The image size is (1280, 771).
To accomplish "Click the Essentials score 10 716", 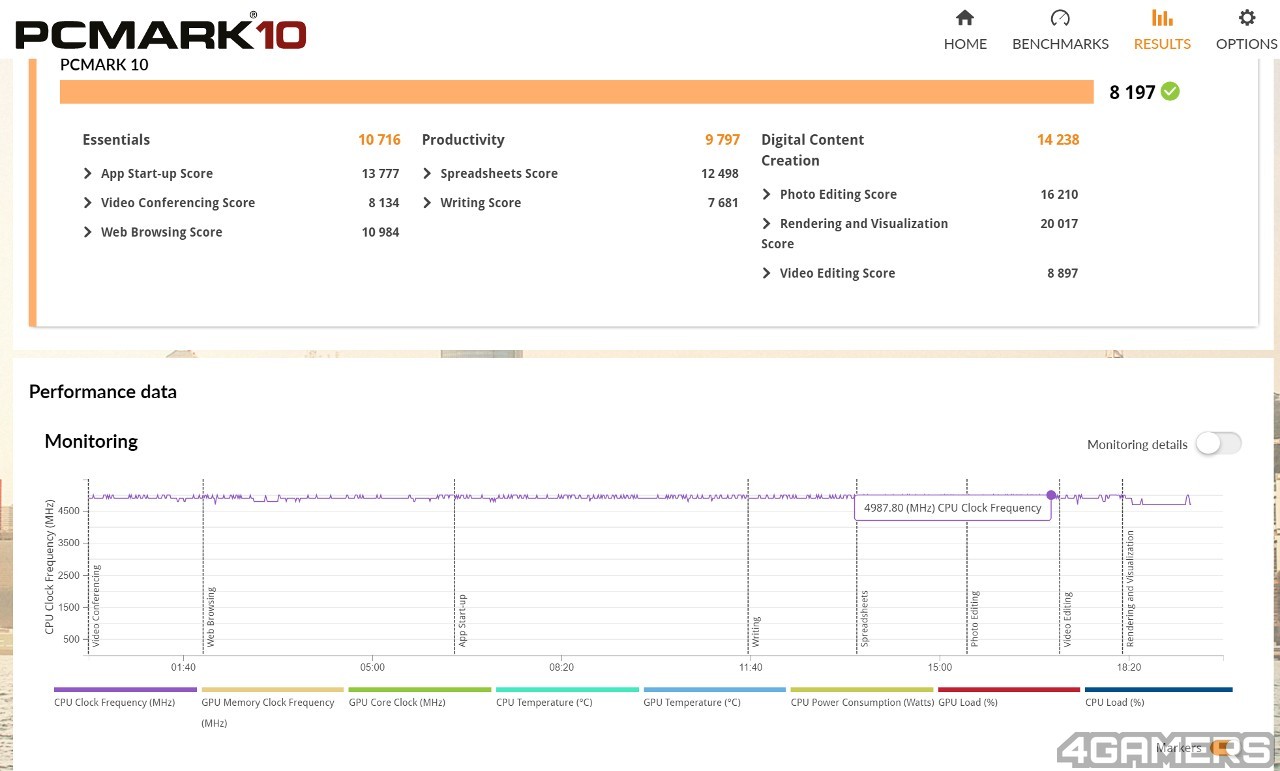I will pyautogui.click(x=379, y=140).
